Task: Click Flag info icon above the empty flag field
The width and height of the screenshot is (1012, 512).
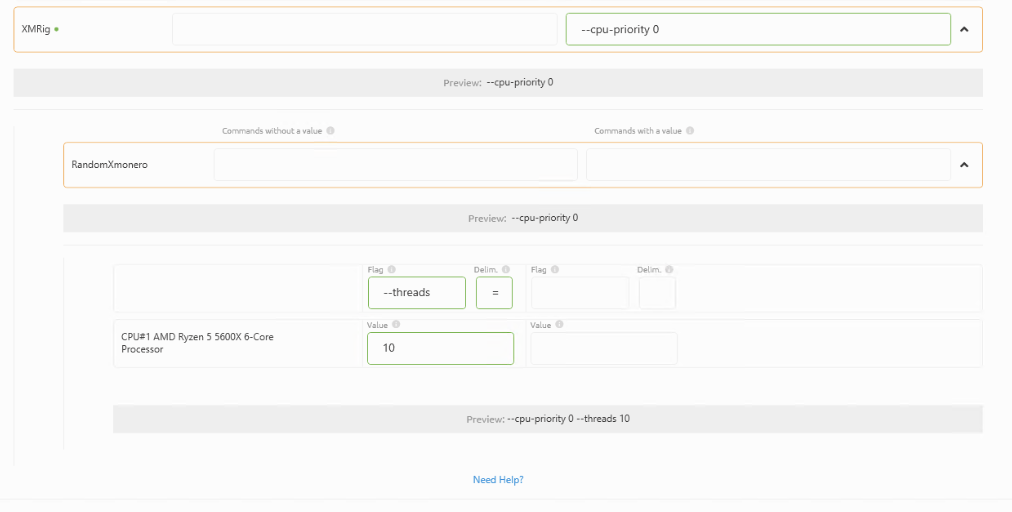Action: tap(554, 269)
